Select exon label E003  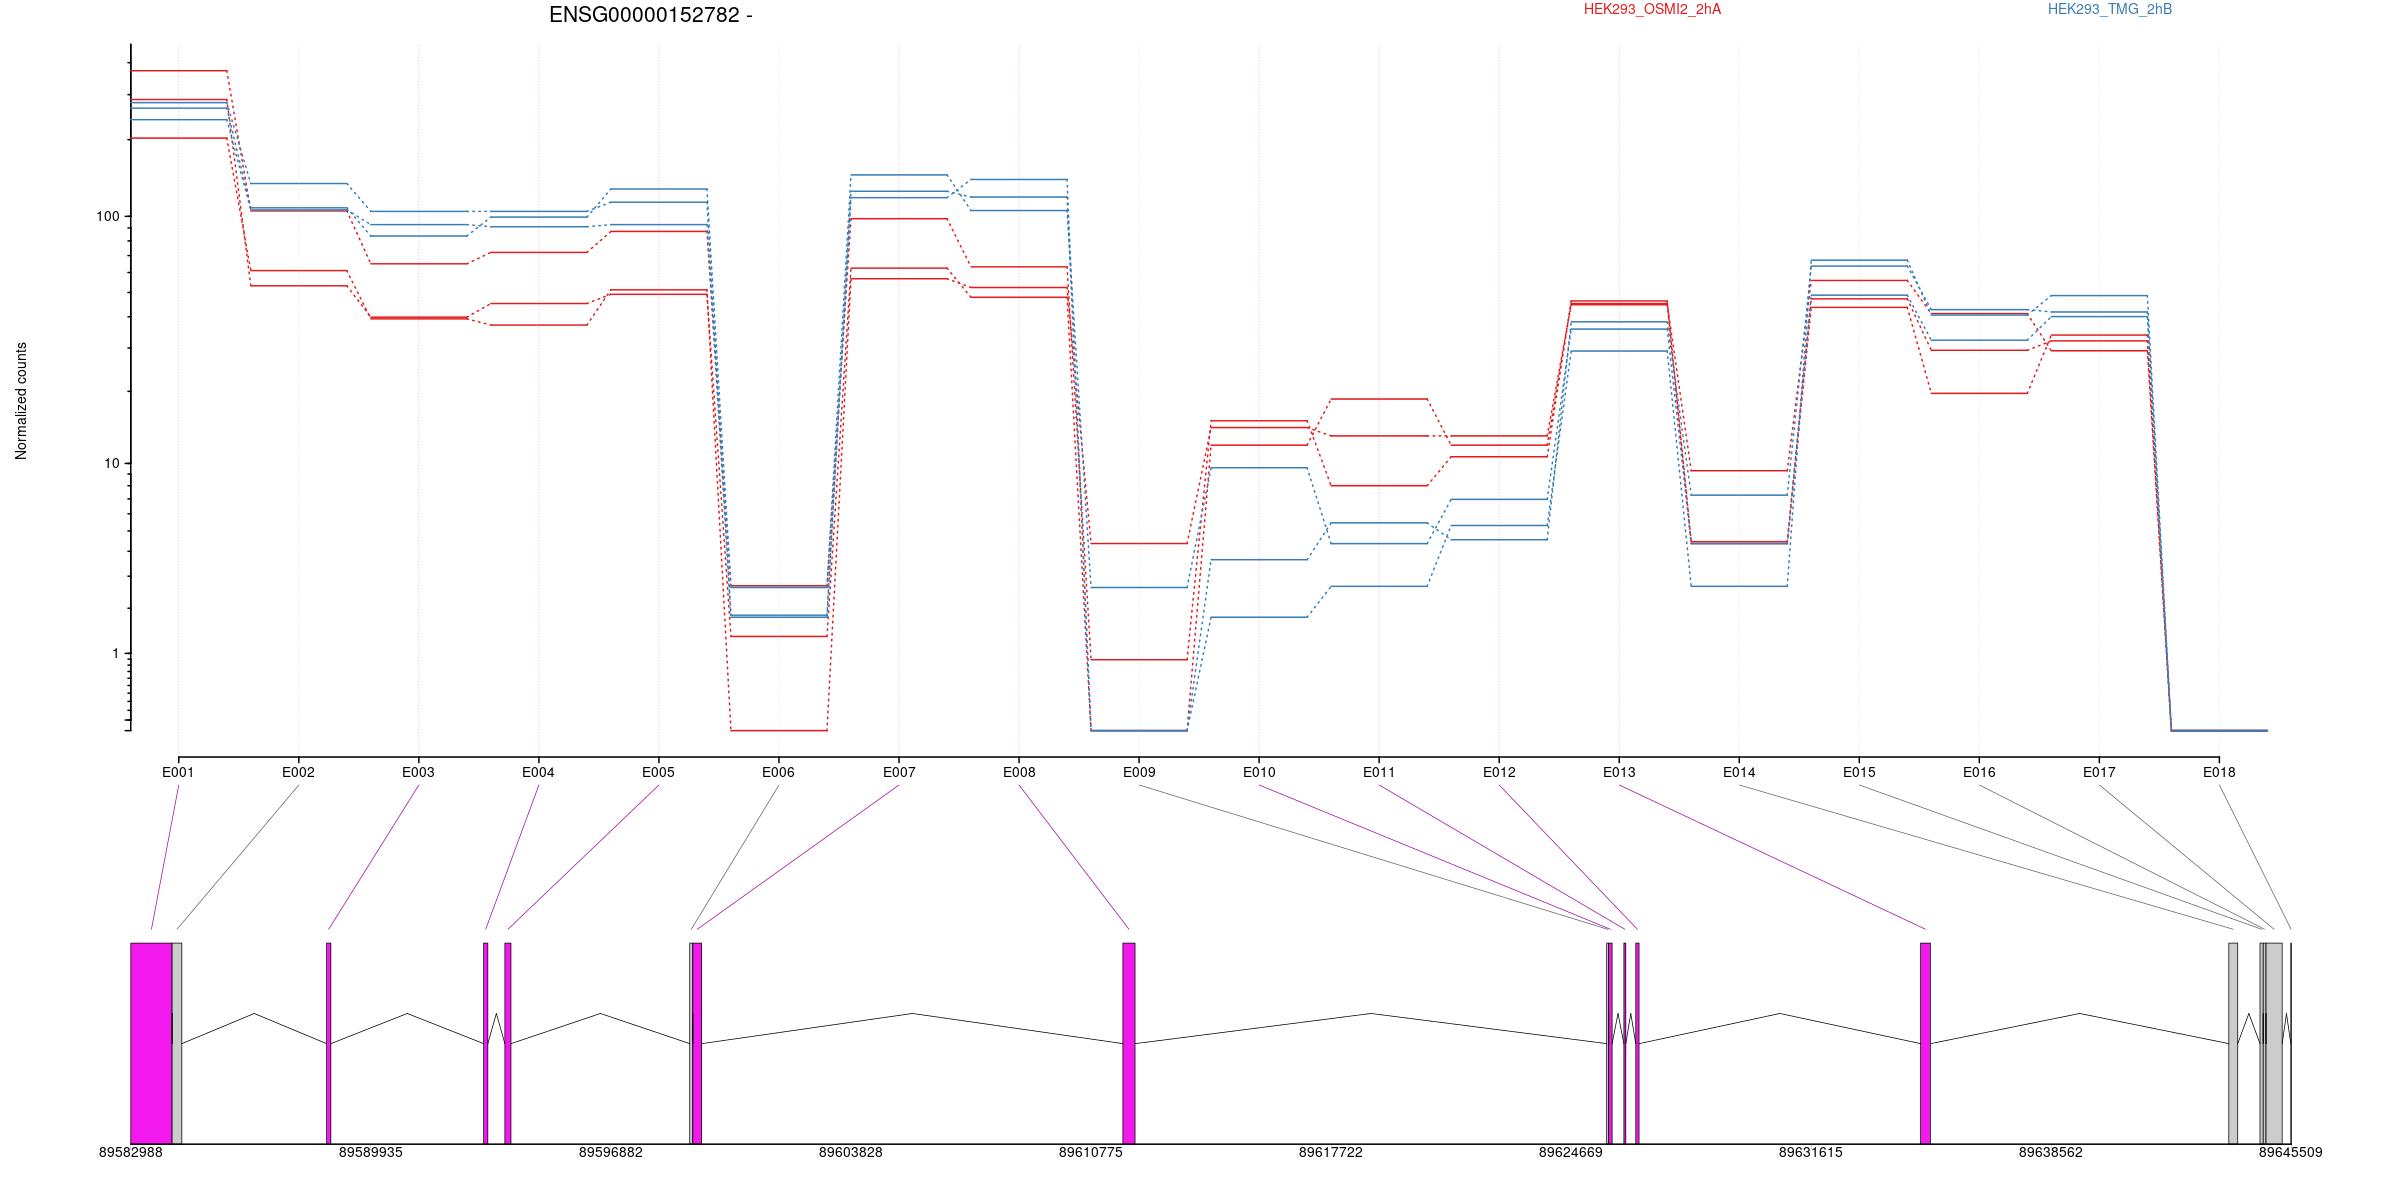418,772
